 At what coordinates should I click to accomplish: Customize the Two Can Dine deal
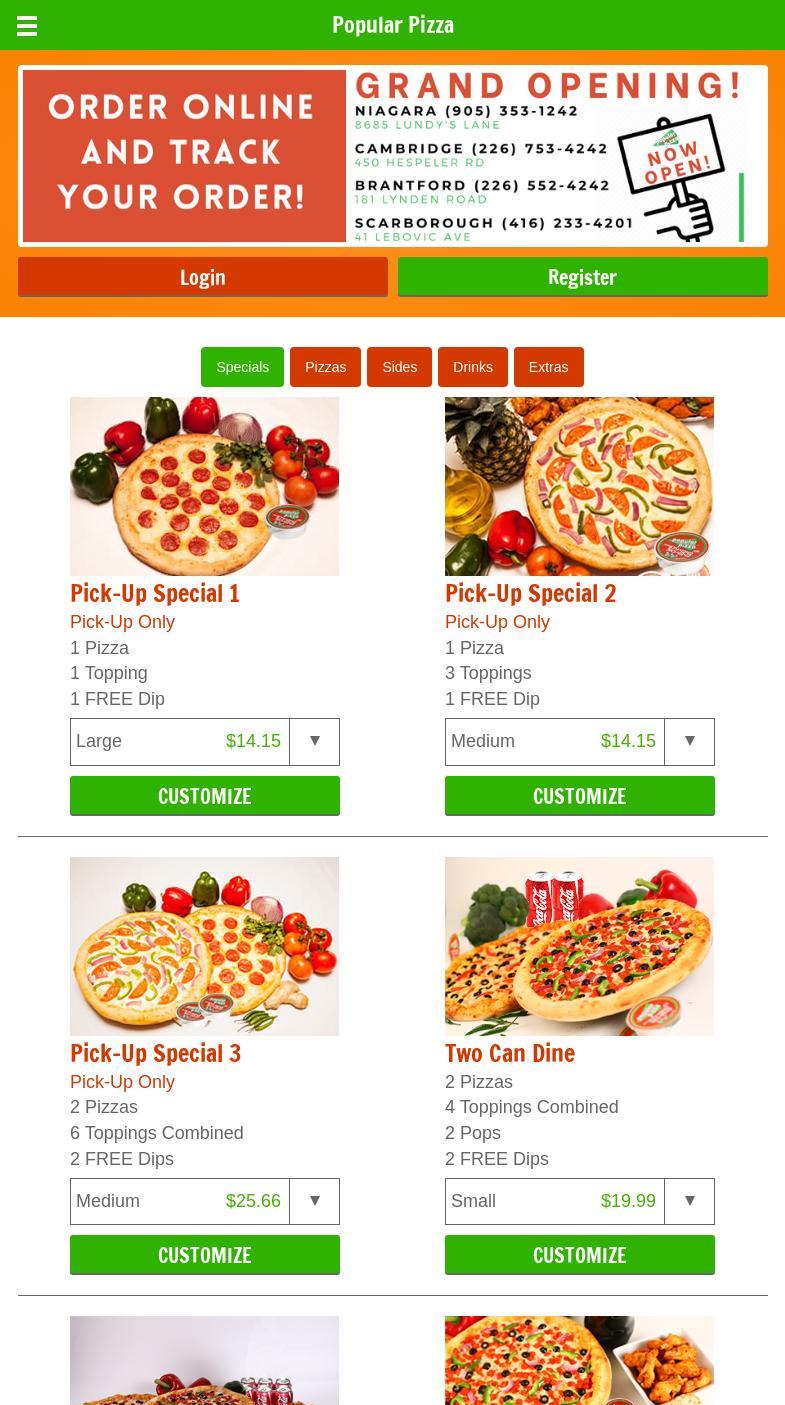click(x=580, y=1255)
